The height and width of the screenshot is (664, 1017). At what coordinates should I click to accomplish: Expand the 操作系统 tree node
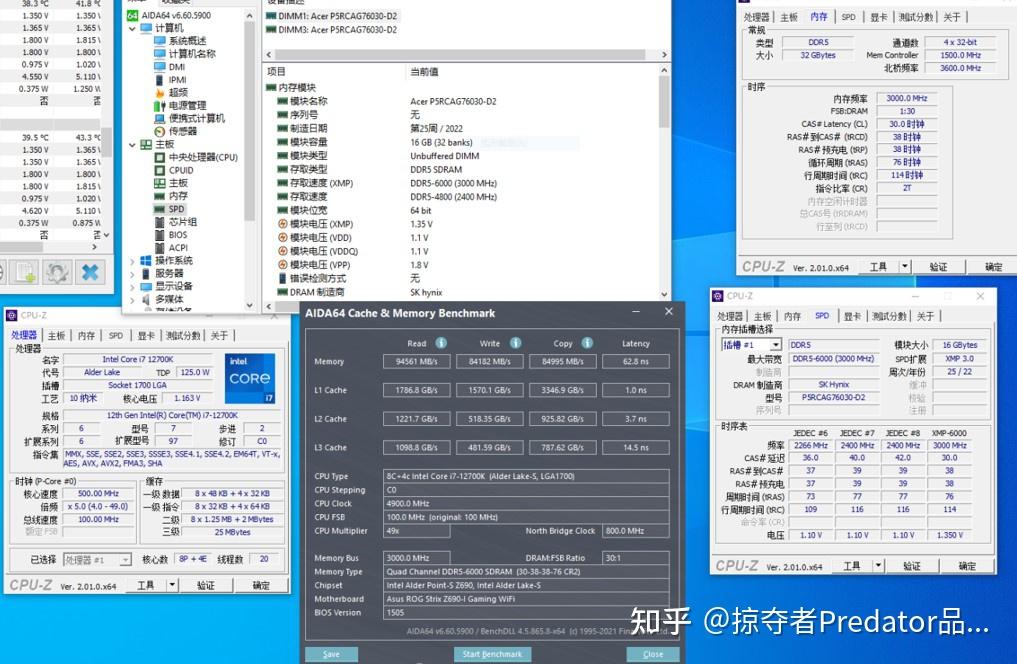(x=132, y=261)
